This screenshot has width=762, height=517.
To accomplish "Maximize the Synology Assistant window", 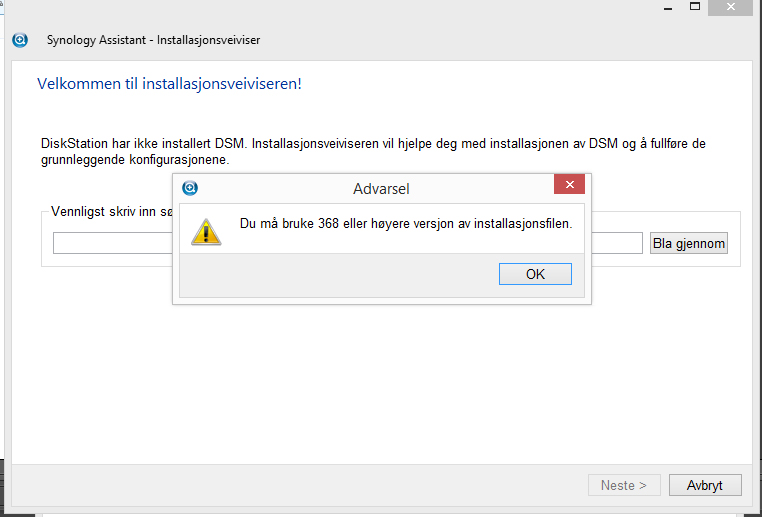I will pyautogui.click(x=695, y=7).
